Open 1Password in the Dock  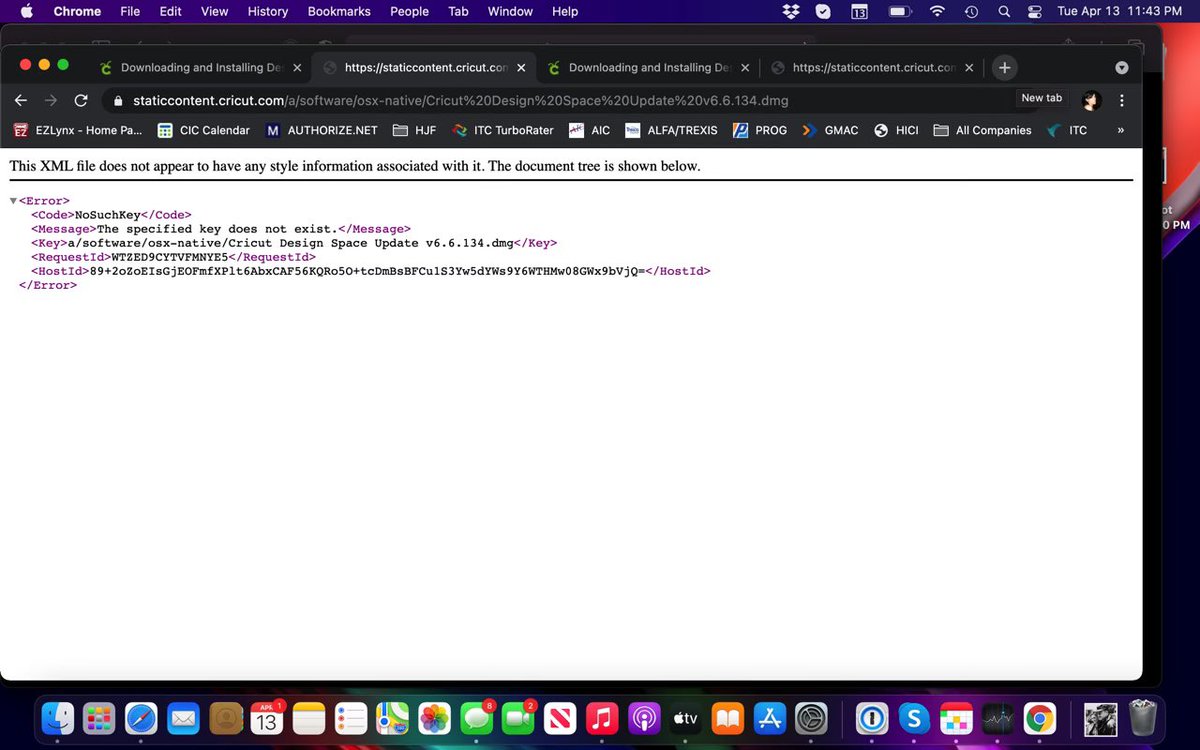click(x=872, y=718)
